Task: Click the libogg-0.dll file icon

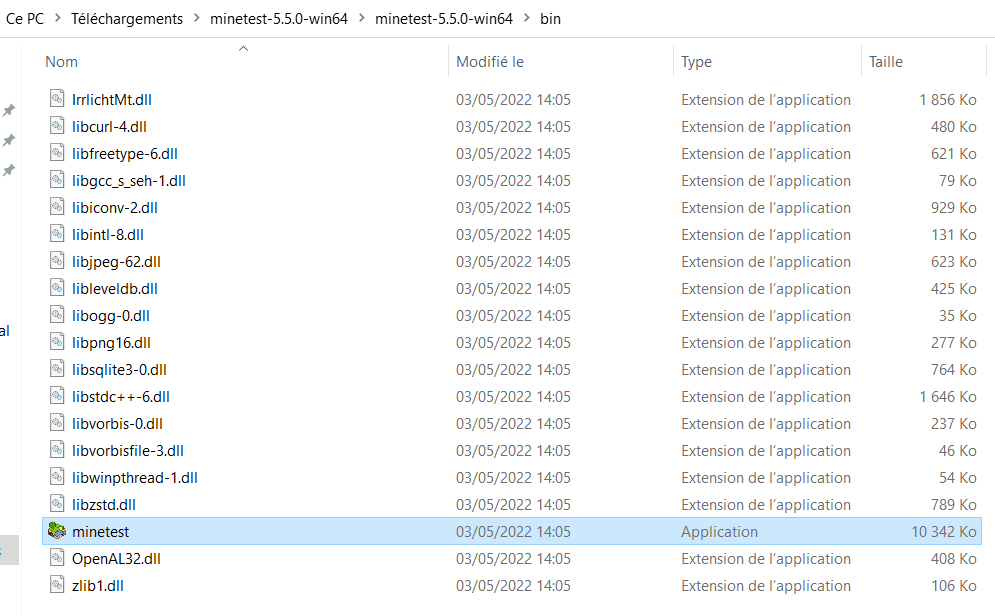Action: pos(57,315)
